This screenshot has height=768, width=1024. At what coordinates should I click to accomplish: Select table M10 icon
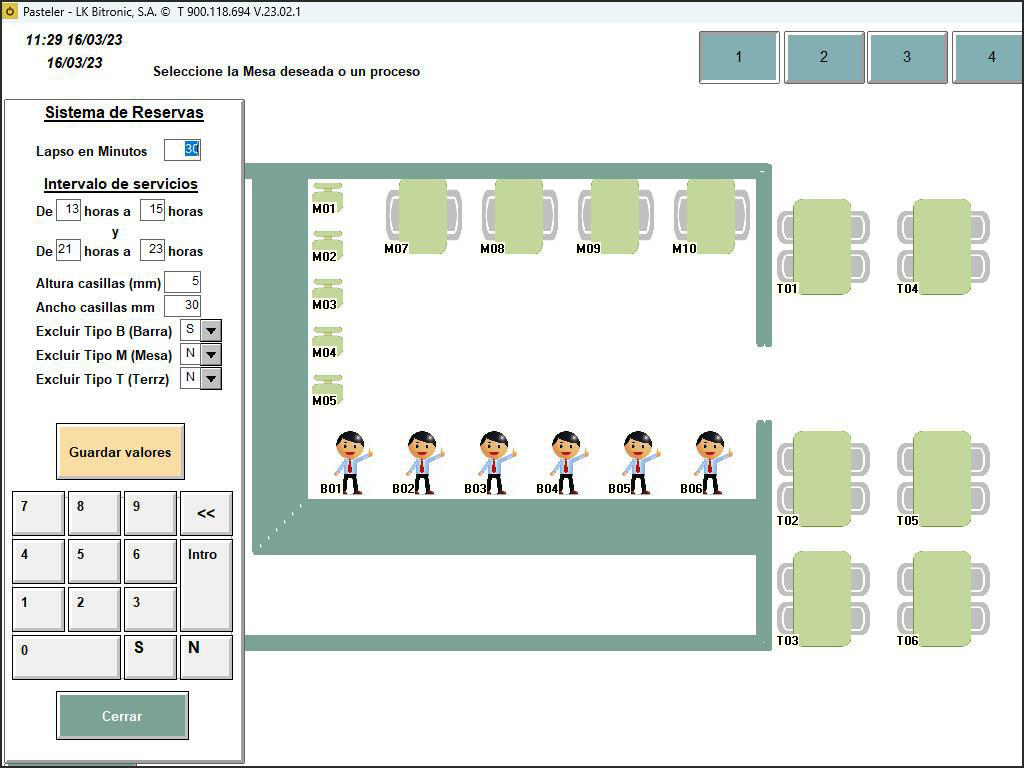coord(711,216)
